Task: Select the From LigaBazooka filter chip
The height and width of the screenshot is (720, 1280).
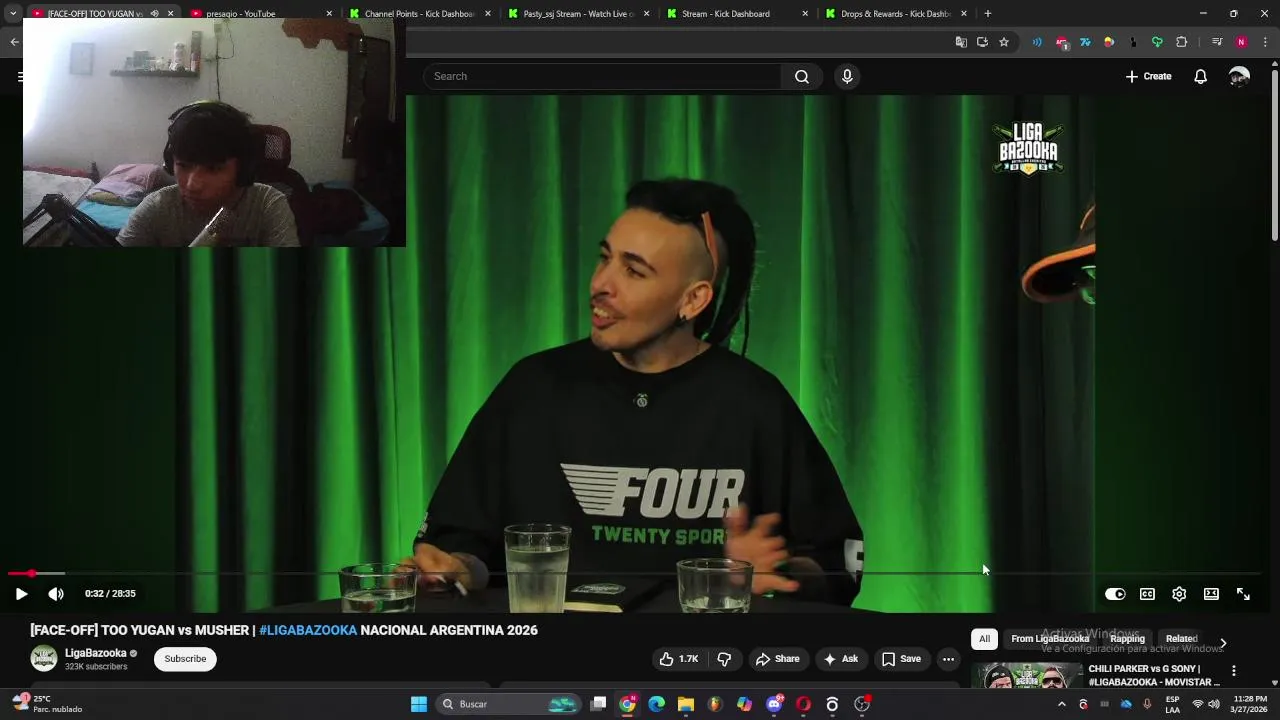Action: pyautogui.click(x=1049, y=639)
